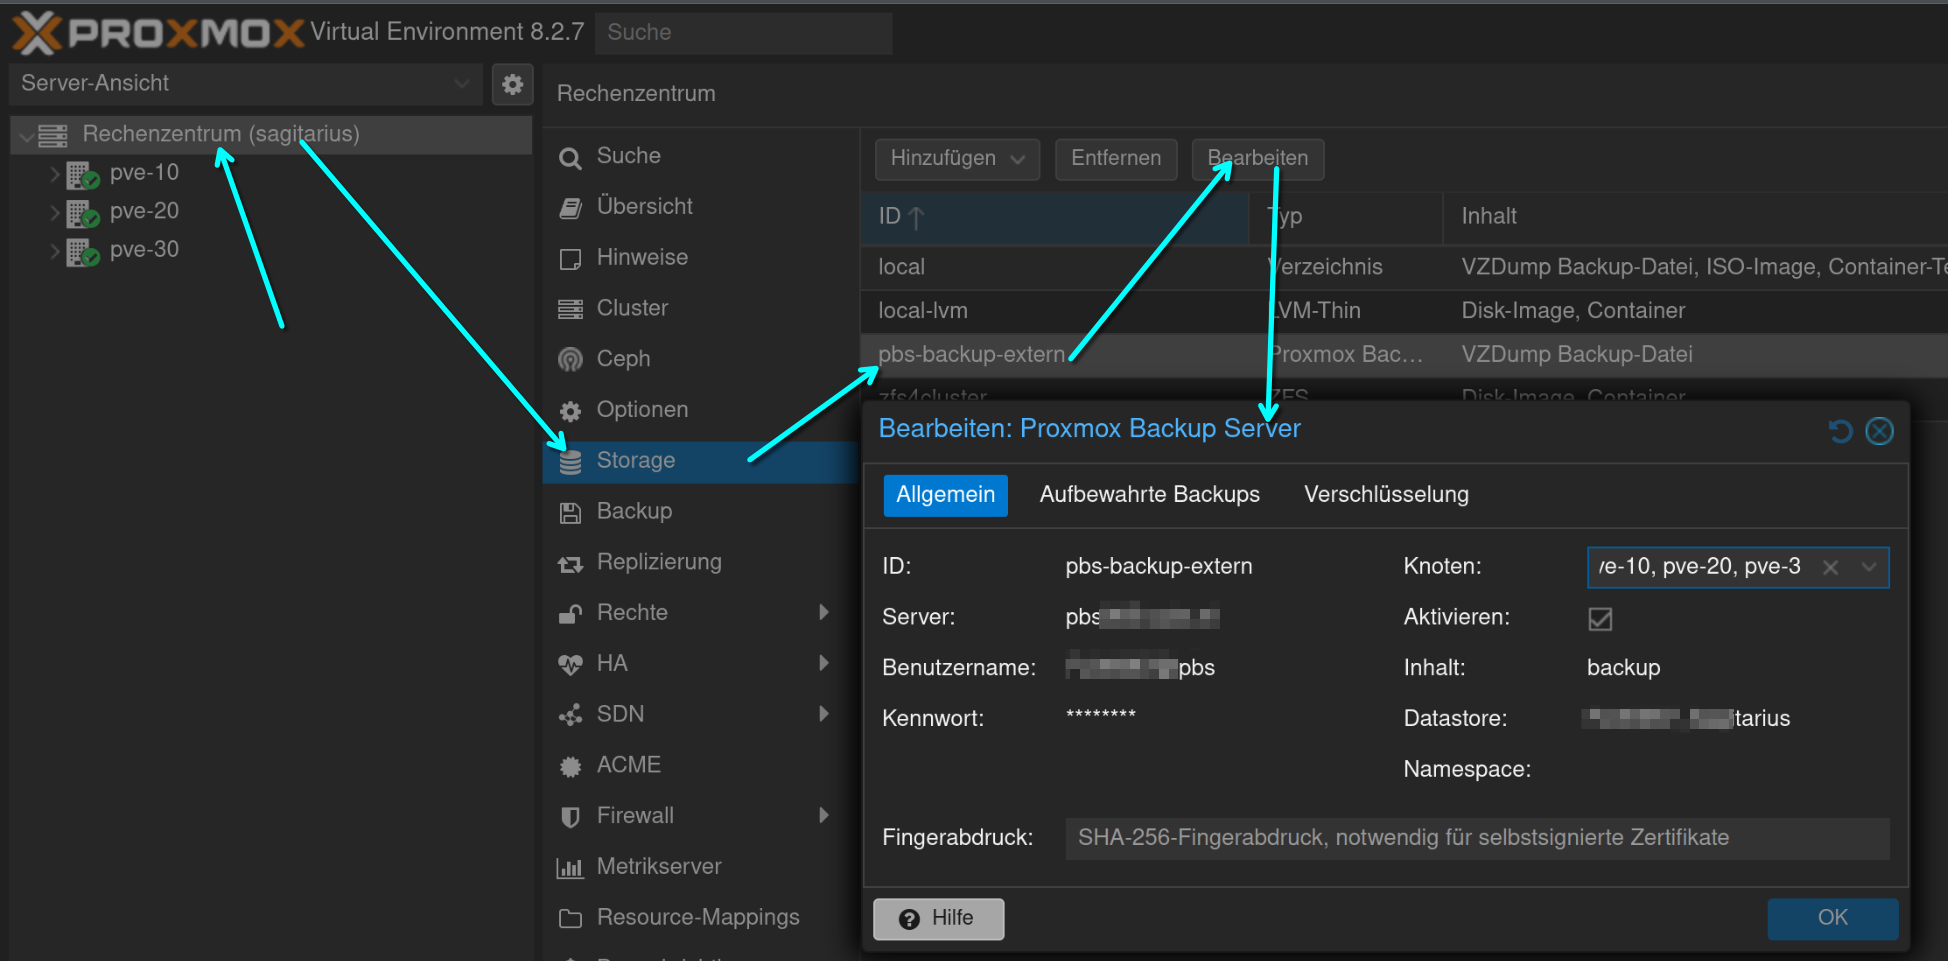Image resolution: width=1948 pixels, height=961 pixels.
Task: Click the Suche magnifier icon in sidebar
Action: (570, 157)
